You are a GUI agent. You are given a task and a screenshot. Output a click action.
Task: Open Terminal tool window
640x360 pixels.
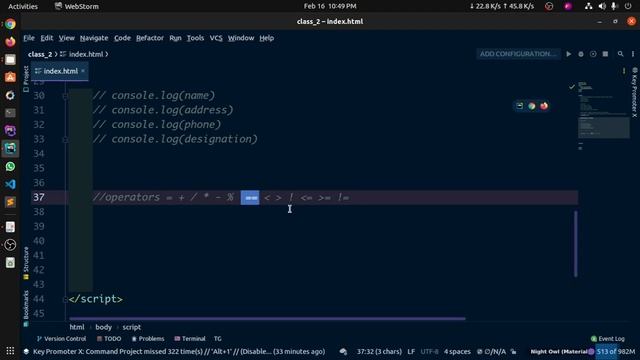pyautogui.click(x=190, y=339)
